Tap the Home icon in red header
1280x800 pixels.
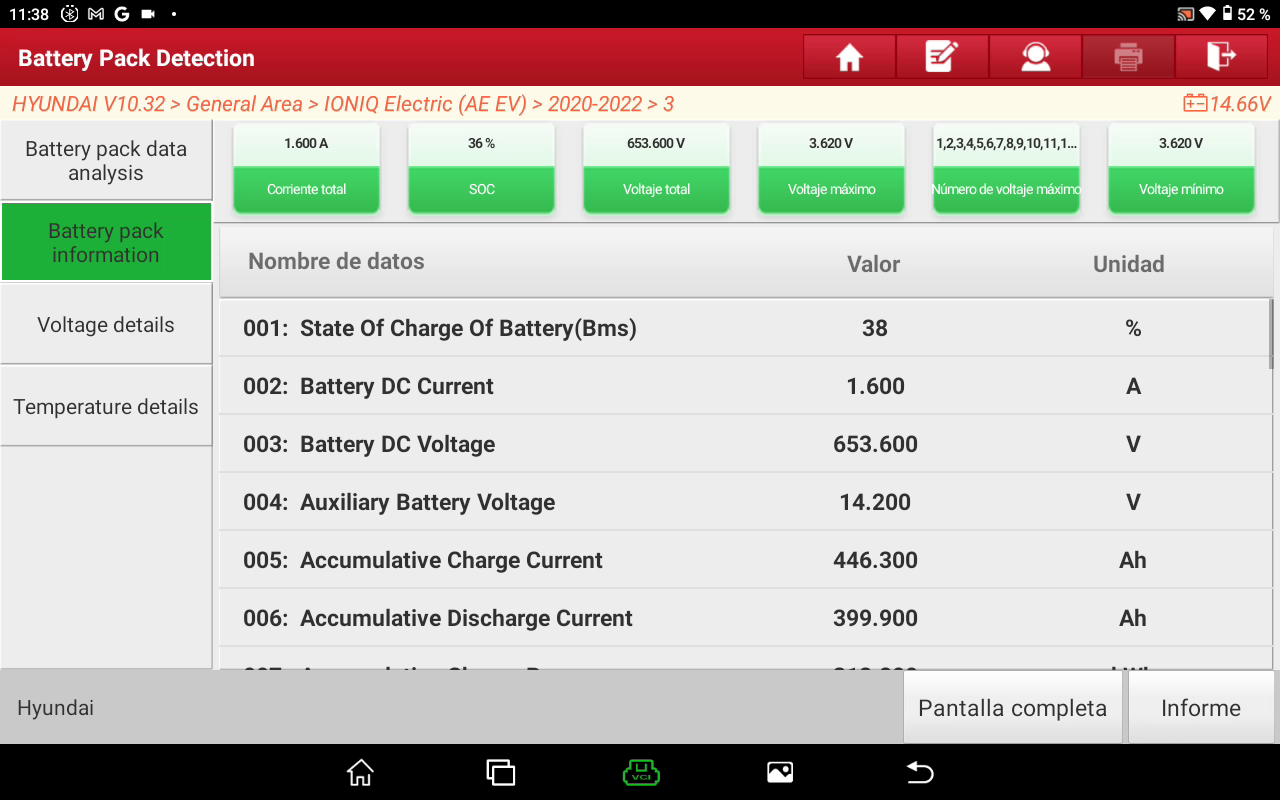click(849, 57)
